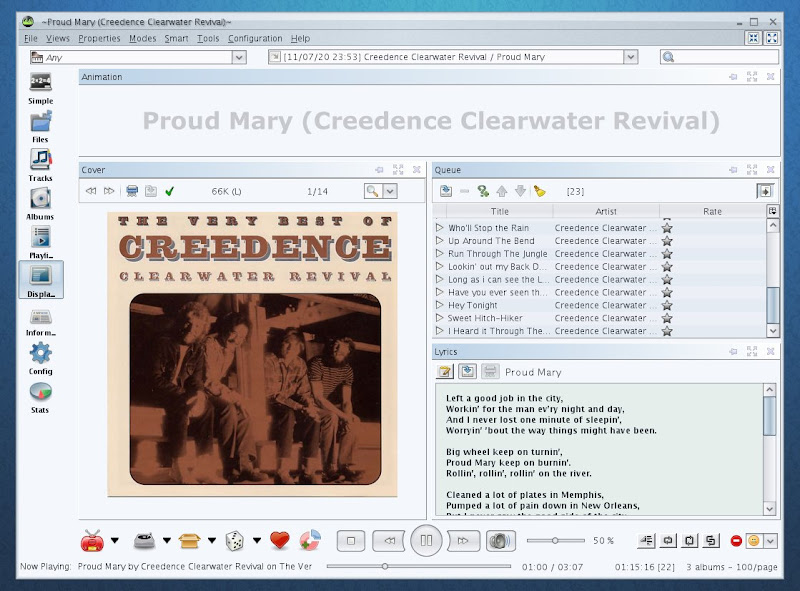Open the Configuration menu
800x591 pixels.
pyautogui.click(x=255, y=38)
